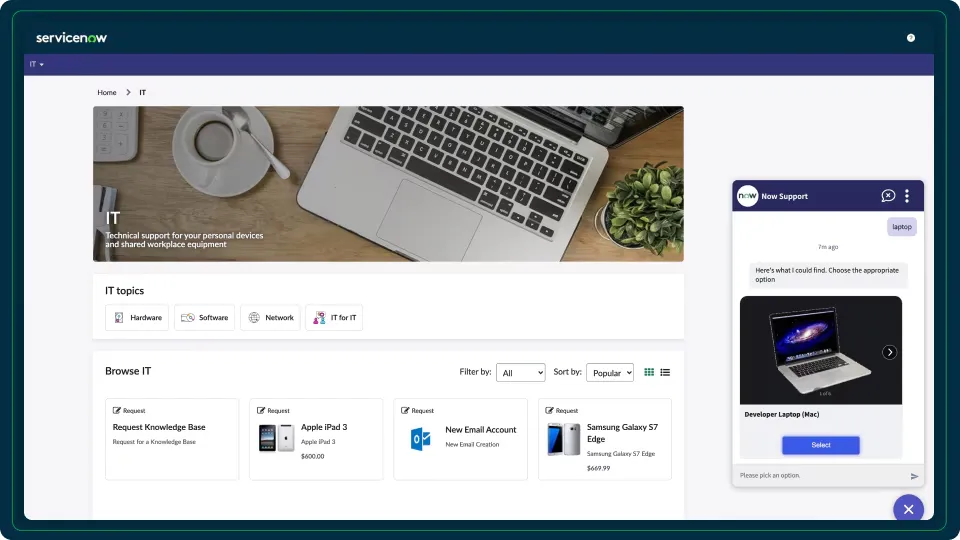Click the IT breadcrumb item
The width and height of the screenshot is (960, 540).
(x=143, y=92)
